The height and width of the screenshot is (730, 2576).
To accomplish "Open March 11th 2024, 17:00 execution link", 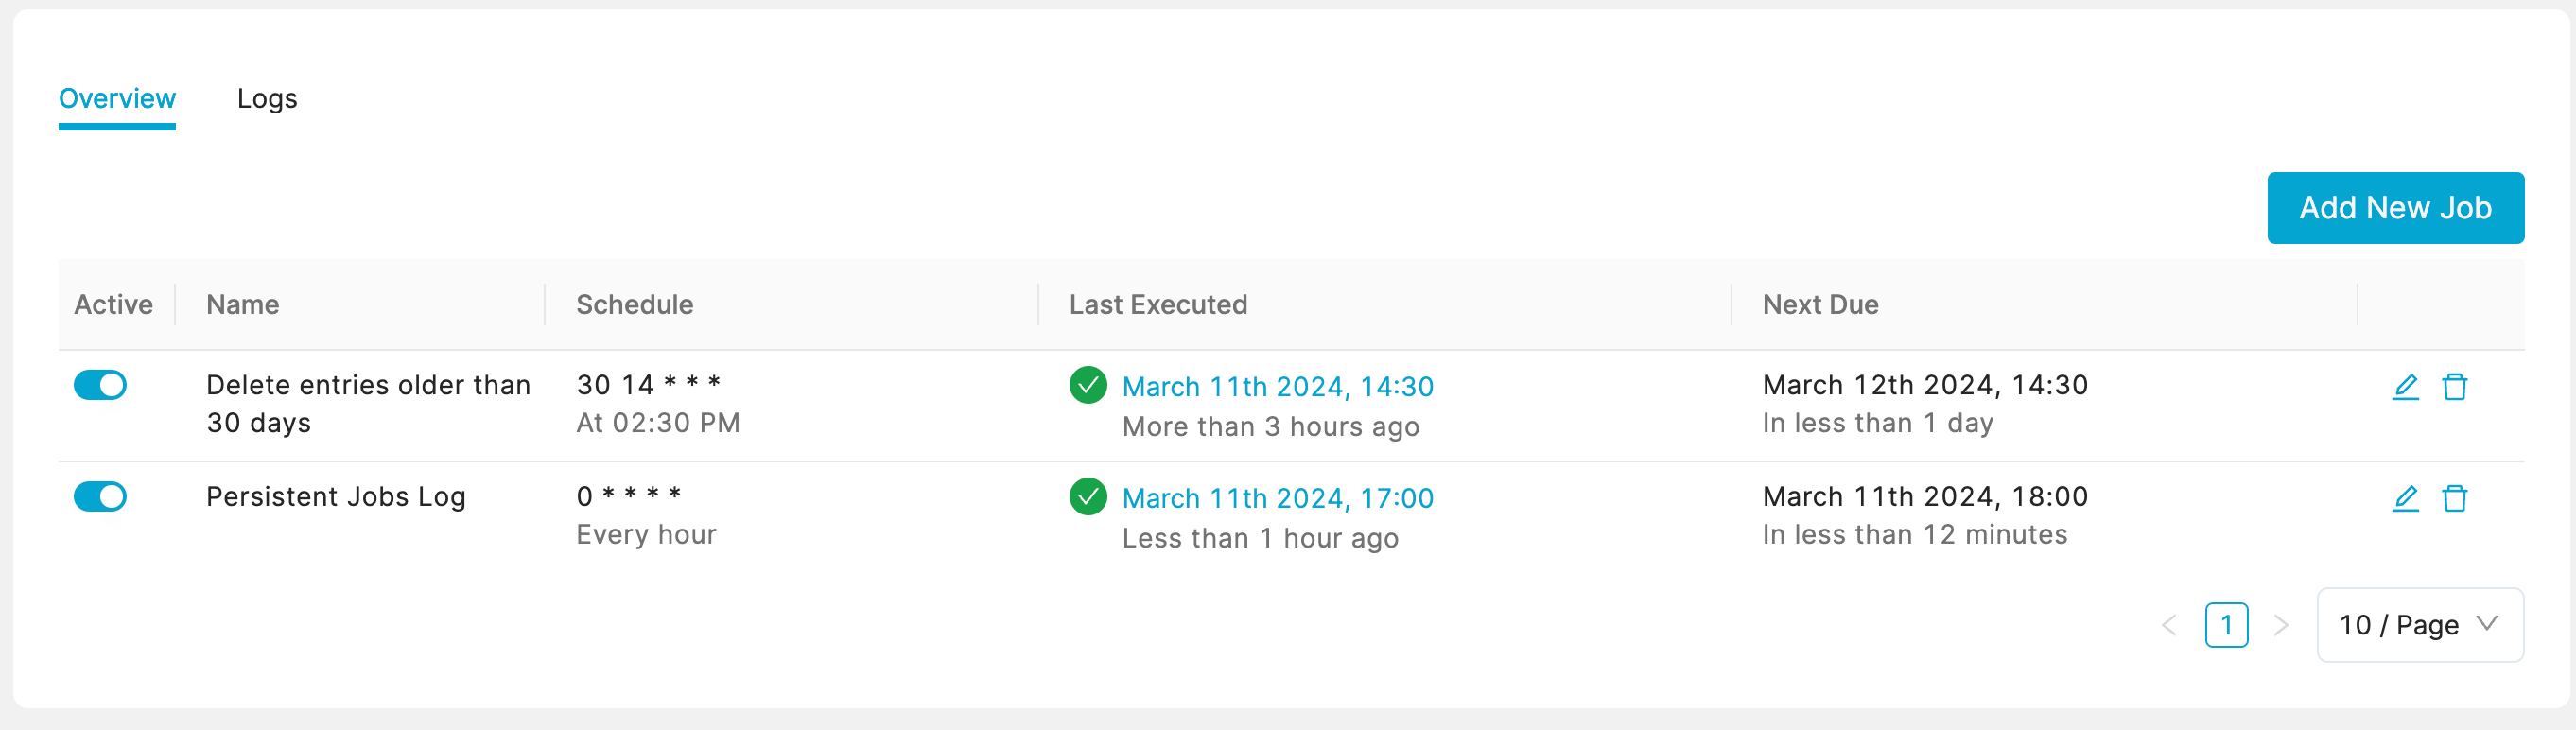I will (1277, 498).
